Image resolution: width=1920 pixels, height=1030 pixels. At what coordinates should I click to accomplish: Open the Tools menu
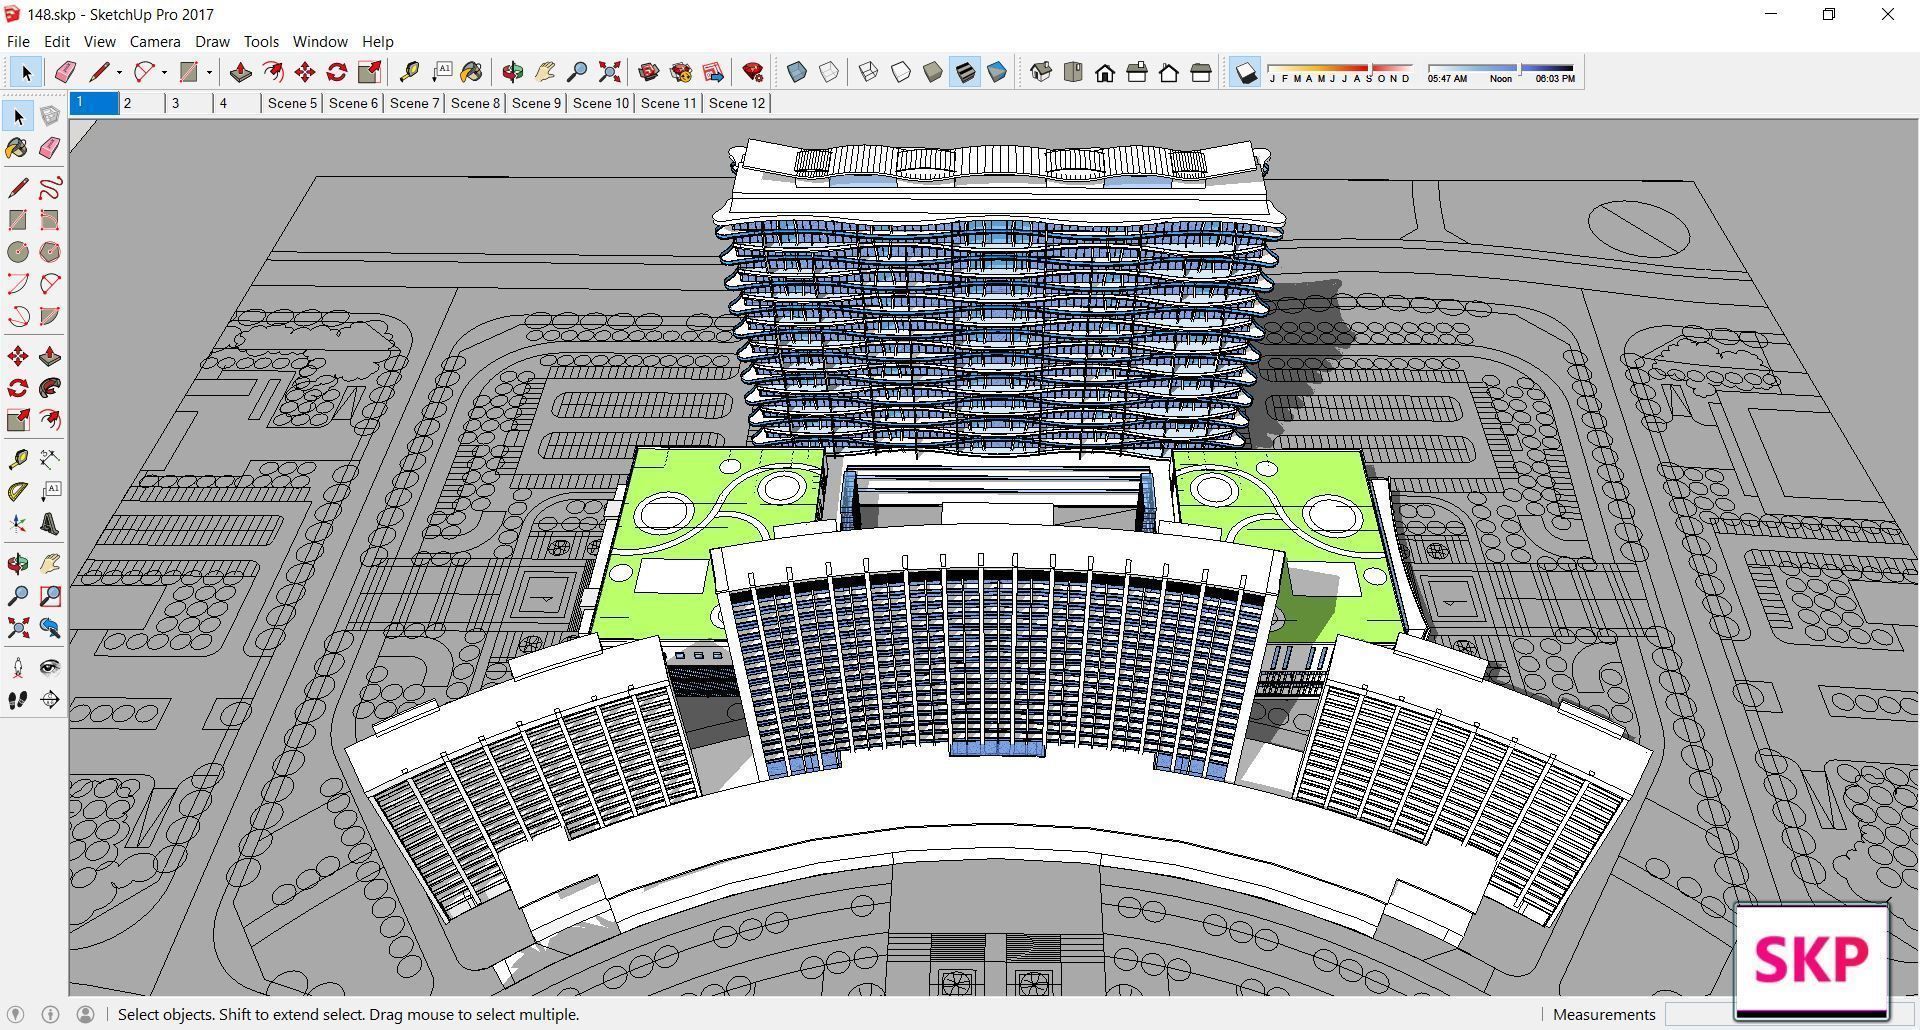point(261,41)
